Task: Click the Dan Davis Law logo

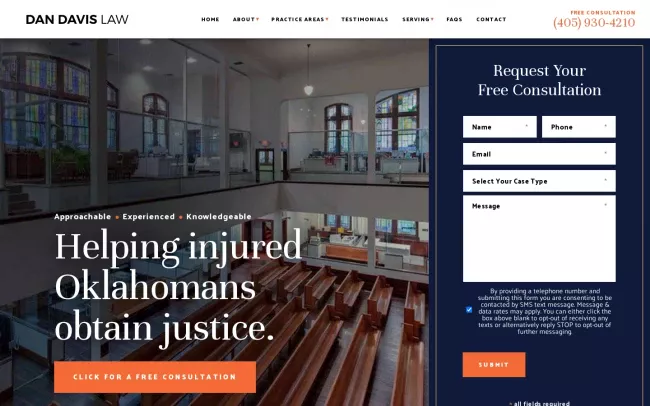Action: 77,19
